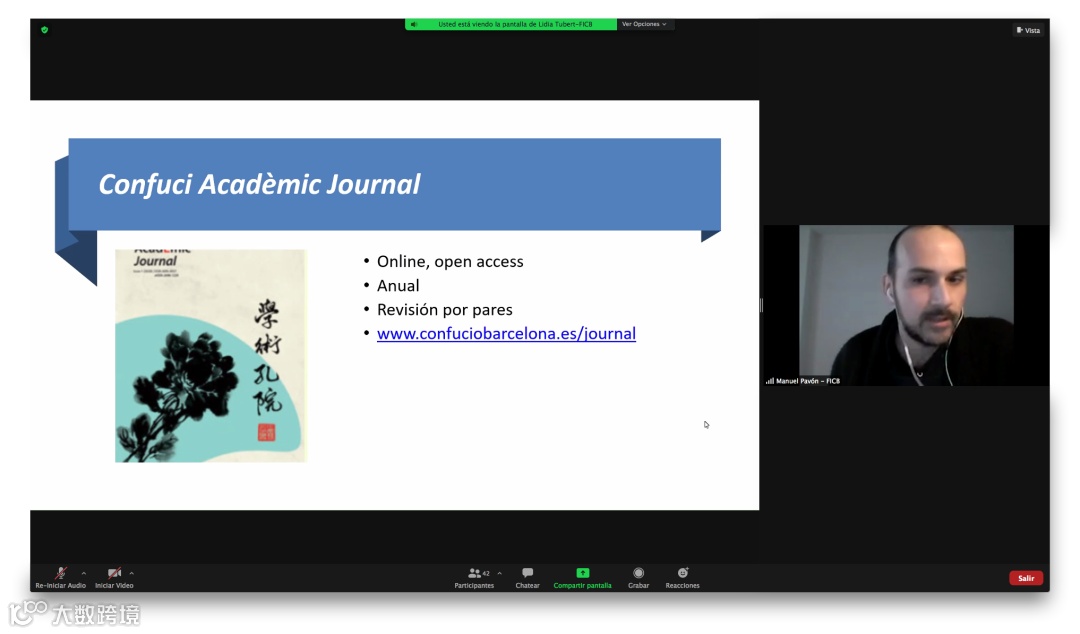
Task: Click the green screen-sharing notification bar
Action: [x=511, y=24]
